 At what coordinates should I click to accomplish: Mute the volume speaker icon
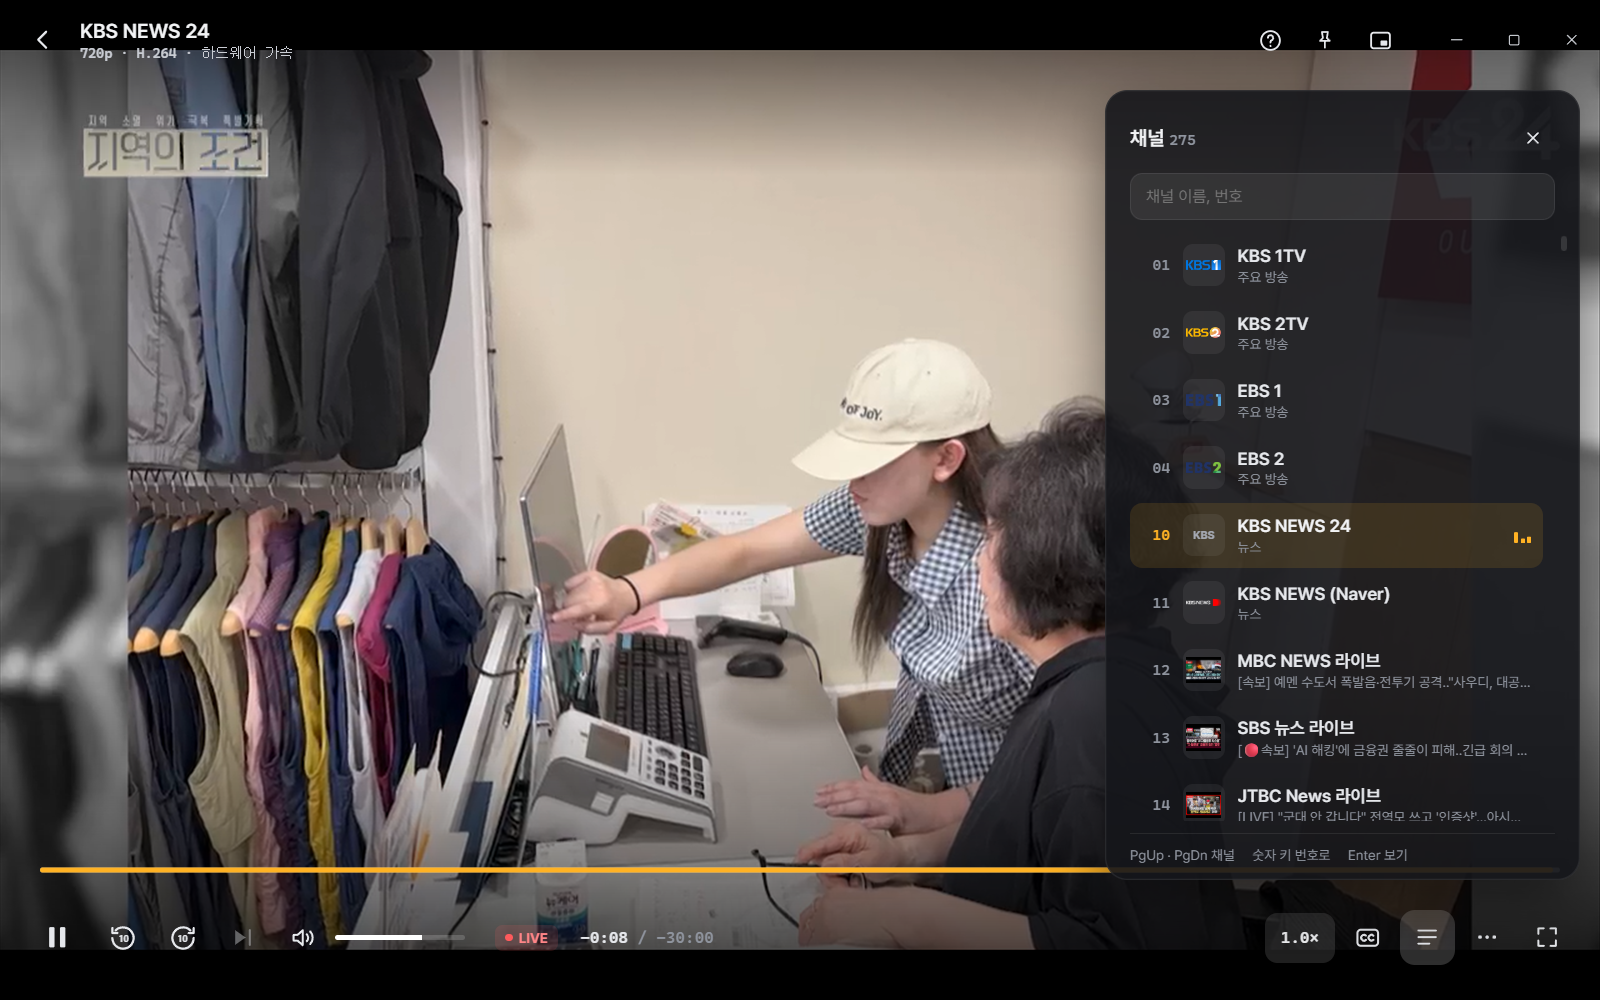[x=302, y=937]
